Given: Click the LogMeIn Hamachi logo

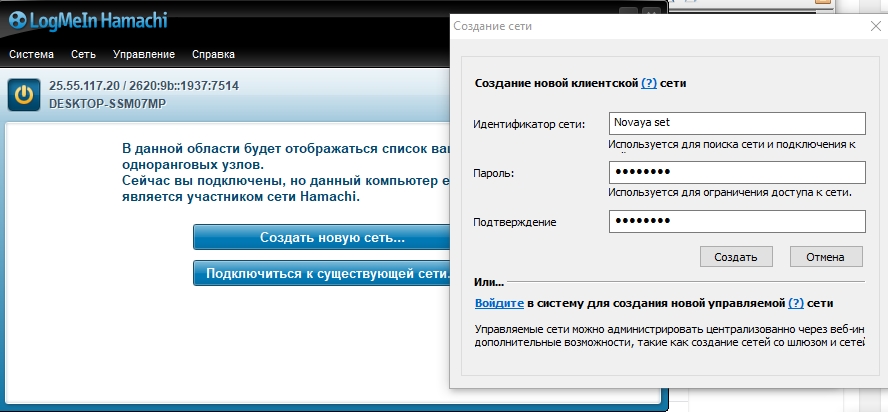Looking at the screenshot, I should [88, 21].
